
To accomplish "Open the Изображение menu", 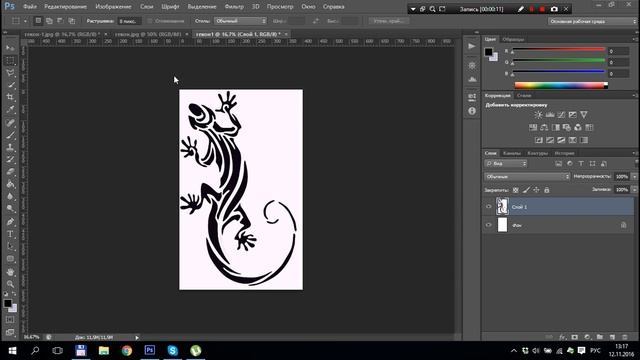I will pos(113,7).
